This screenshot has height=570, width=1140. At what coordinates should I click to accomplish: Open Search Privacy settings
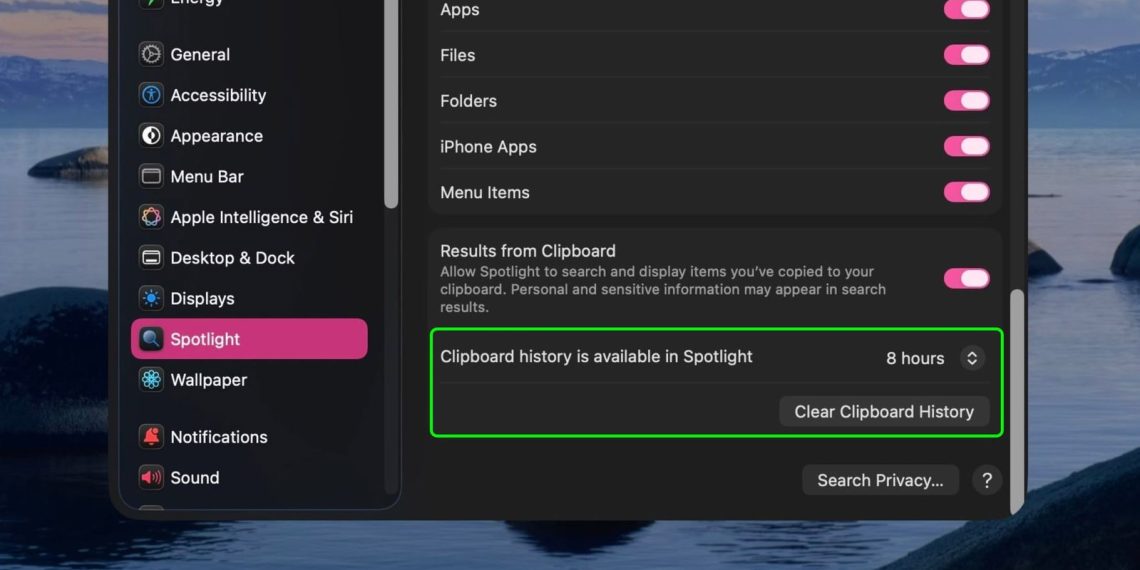tap(880, 480)
